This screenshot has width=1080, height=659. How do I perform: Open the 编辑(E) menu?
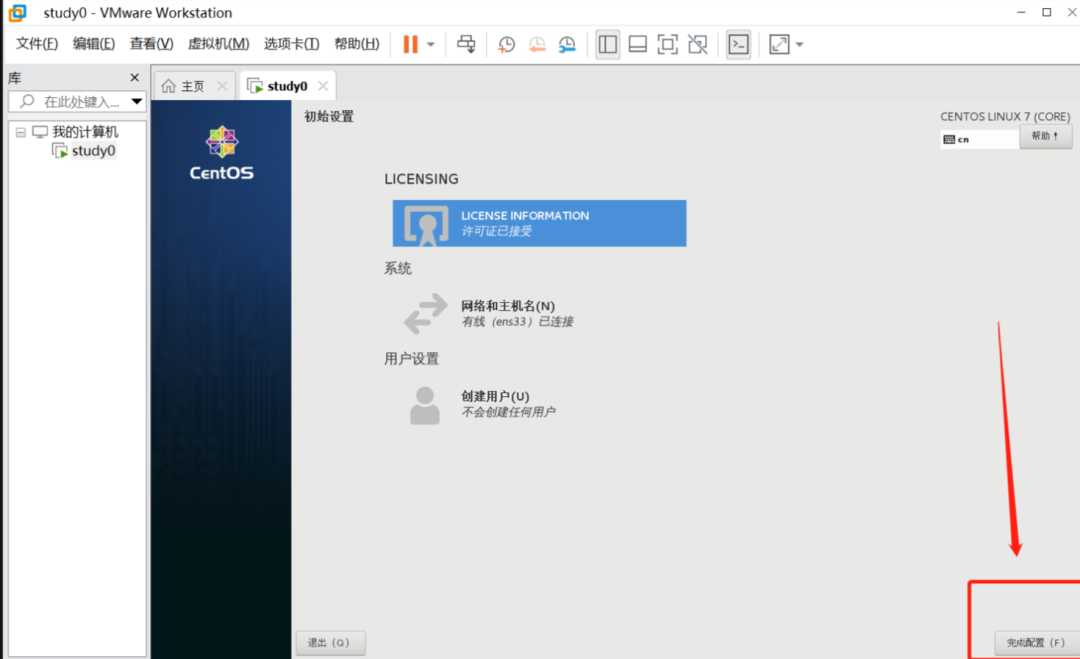pos(94,44)
